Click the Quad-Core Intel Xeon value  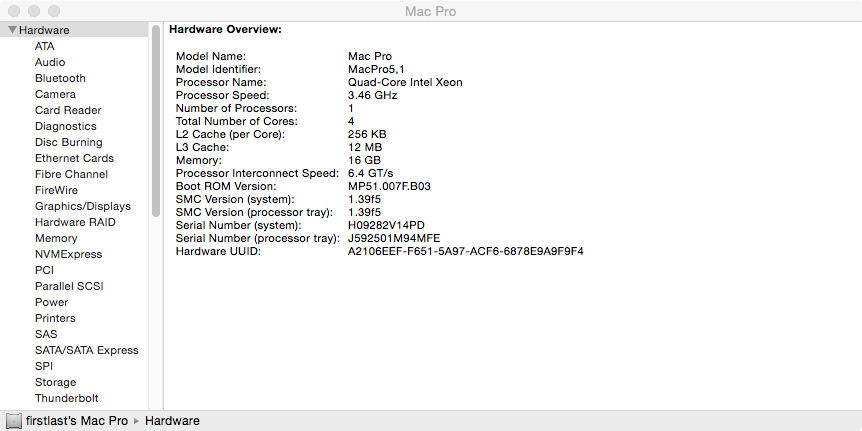405,82
